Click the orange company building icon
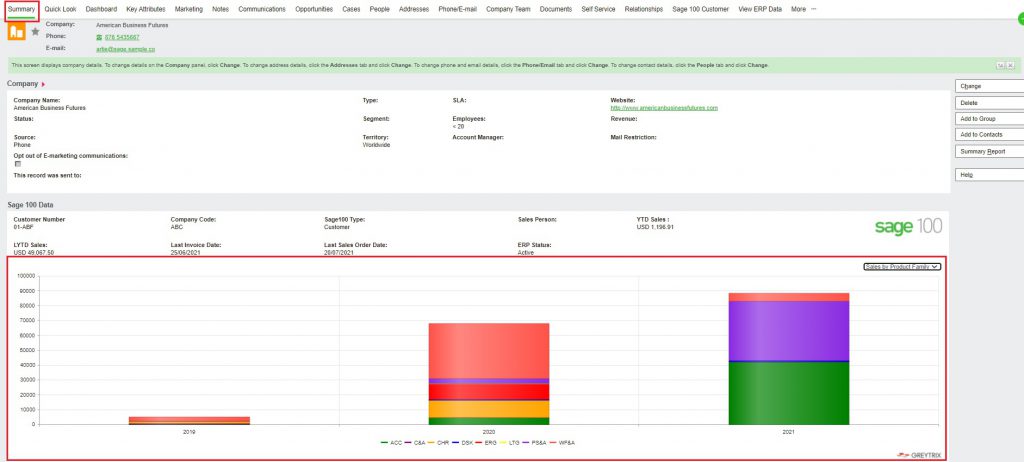Viewport: 1024px width, 462px height. click(16, 31)
